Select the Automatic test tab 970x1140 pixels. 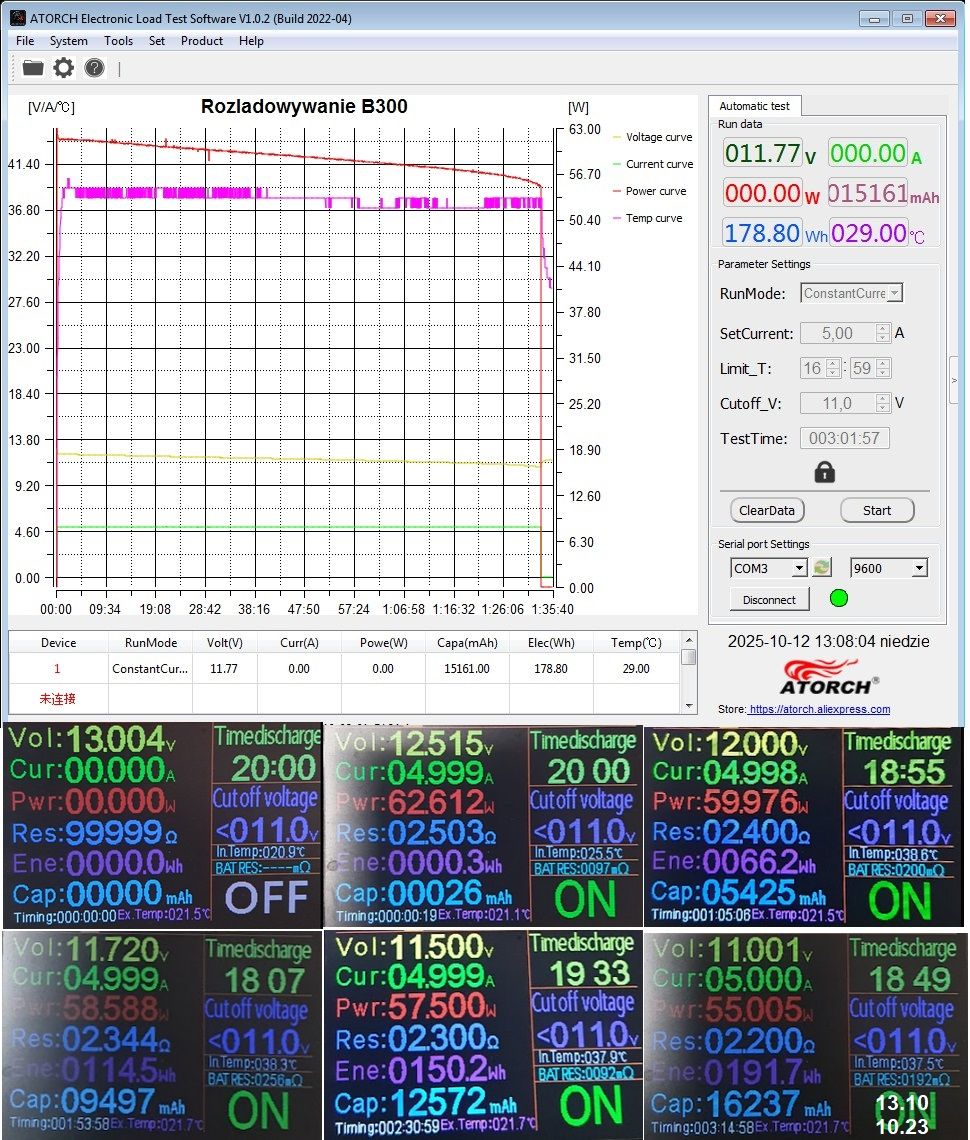click(x=754, y=106)
